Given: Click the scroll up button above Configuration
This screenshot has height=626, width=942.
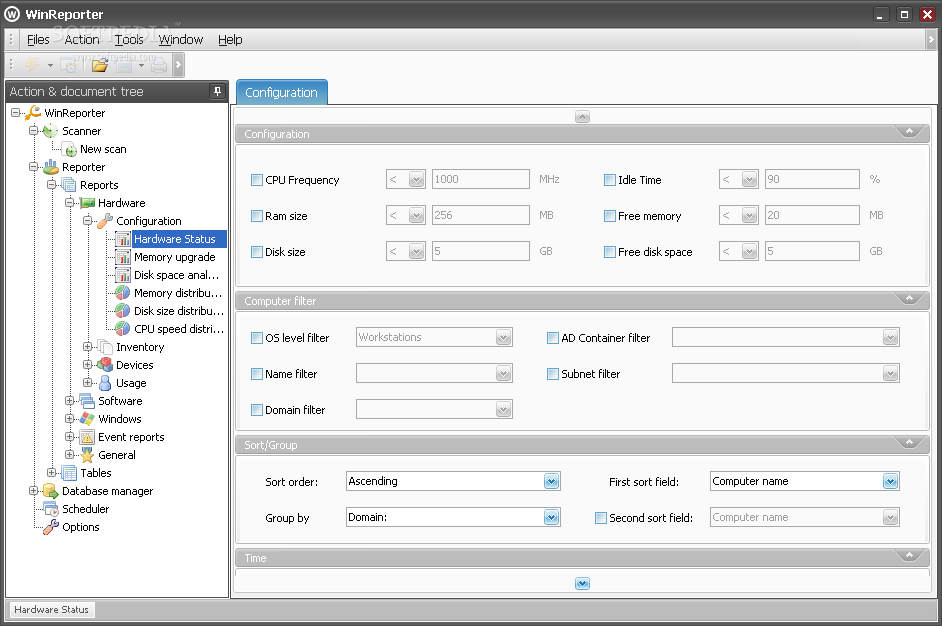Looking at the screenshot, I should (582, 117).
